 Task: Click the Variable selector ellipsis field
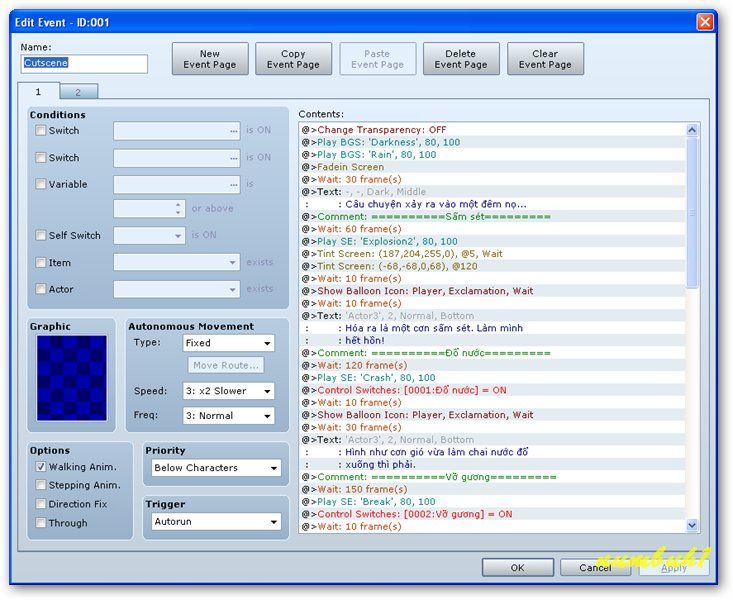[x=177, y=185]
